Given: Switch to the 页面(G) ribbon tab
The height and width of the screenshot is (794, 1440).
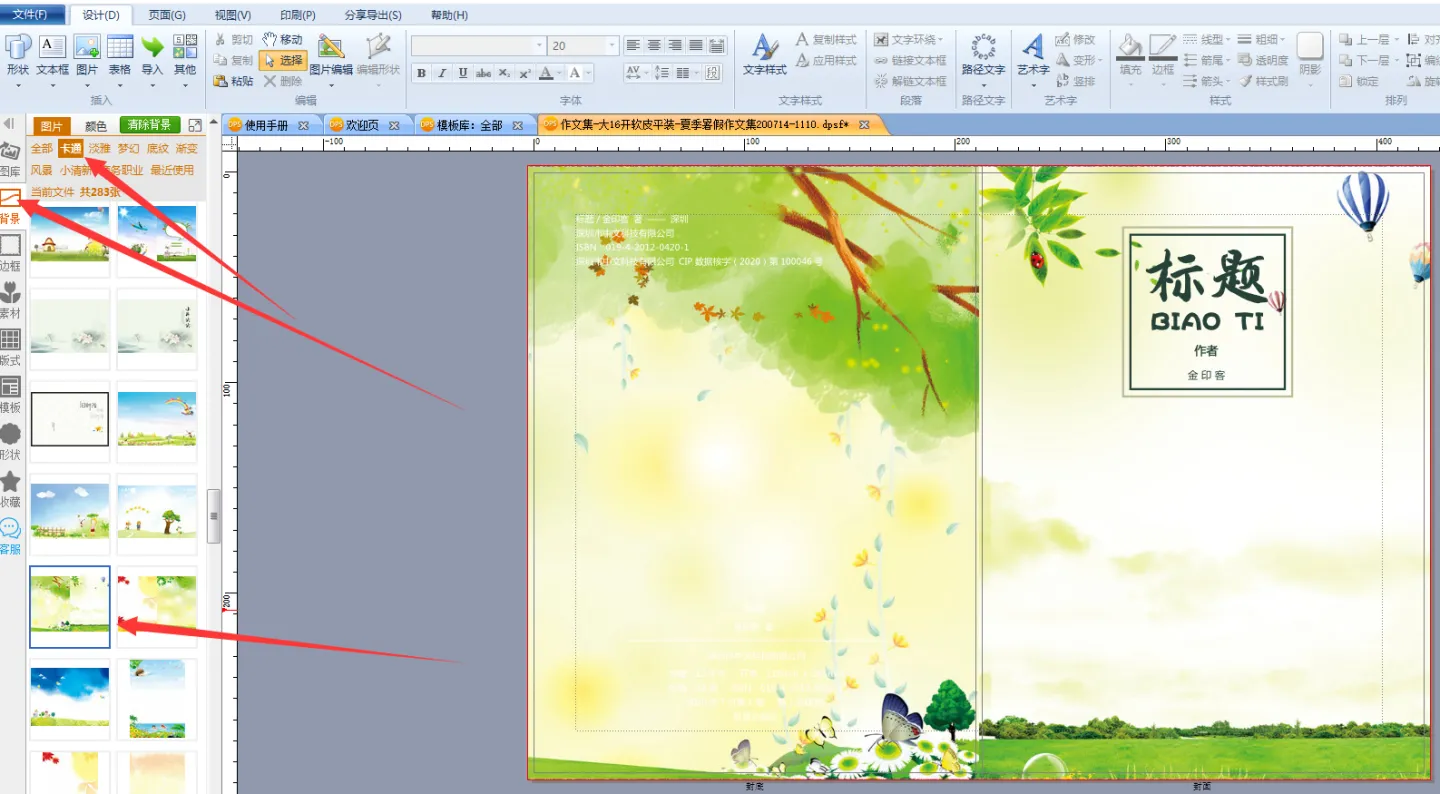Looking at the screenshot, I should click(x=167, y=15).
